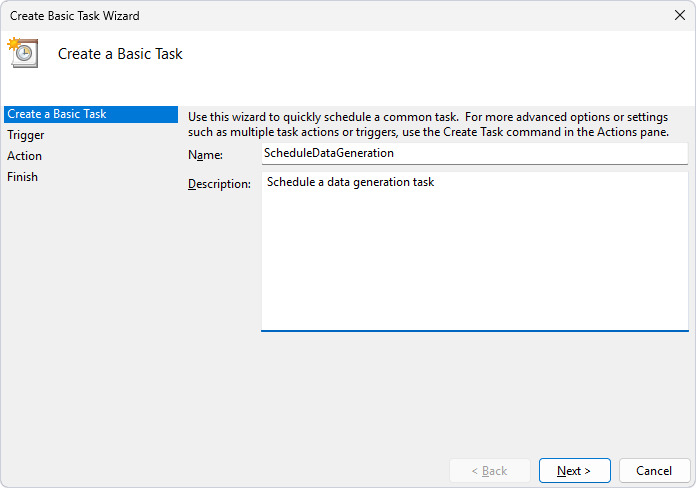Click the Next button
696x488 pixels.
click(x=574, y=470)
